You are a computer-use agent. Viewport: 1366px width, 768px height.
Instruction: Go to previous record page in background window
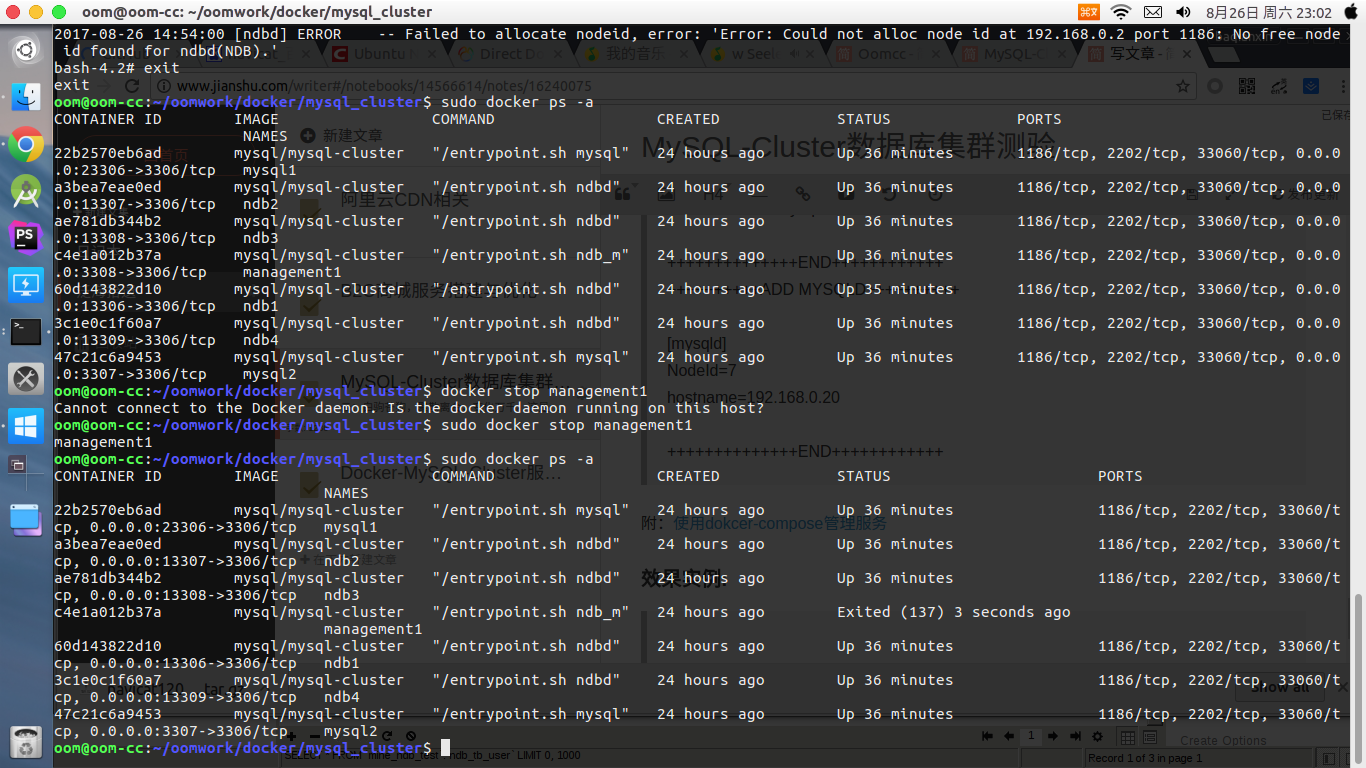pyautogui.click(x=1010, y=736)
